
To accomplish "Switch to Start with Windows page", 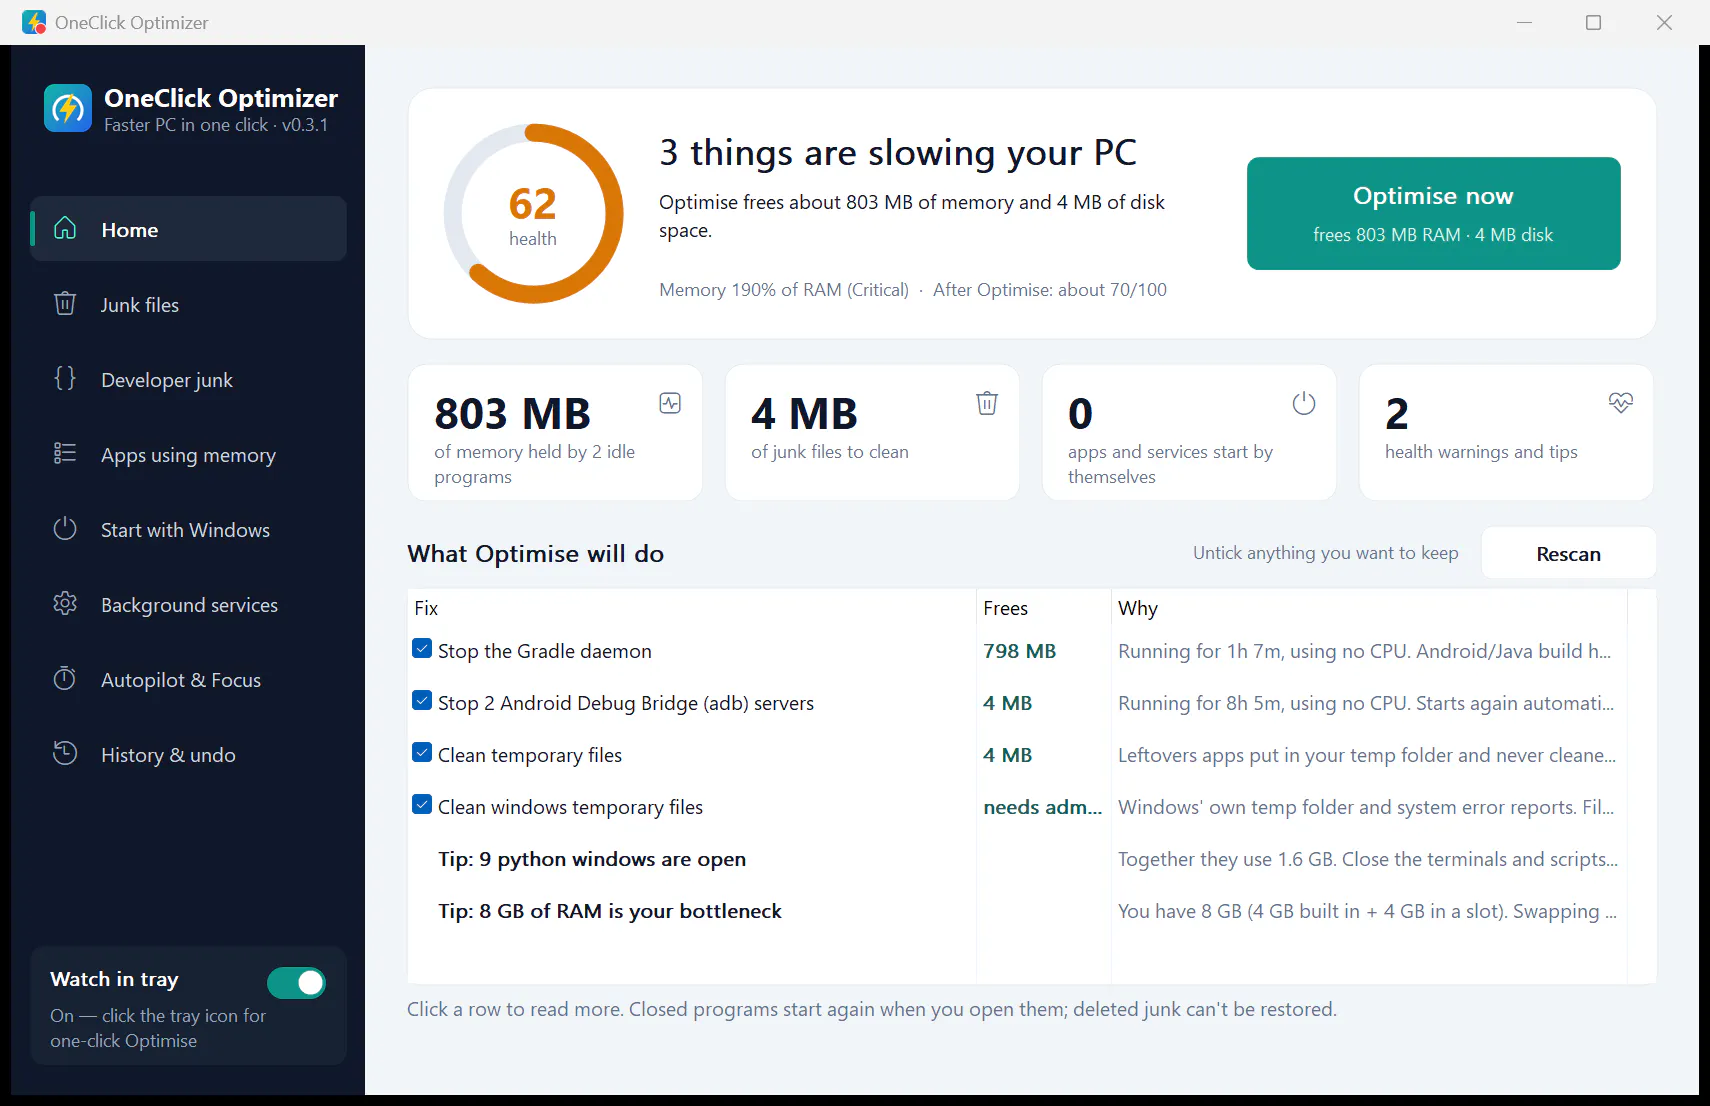I will (189, 529).
